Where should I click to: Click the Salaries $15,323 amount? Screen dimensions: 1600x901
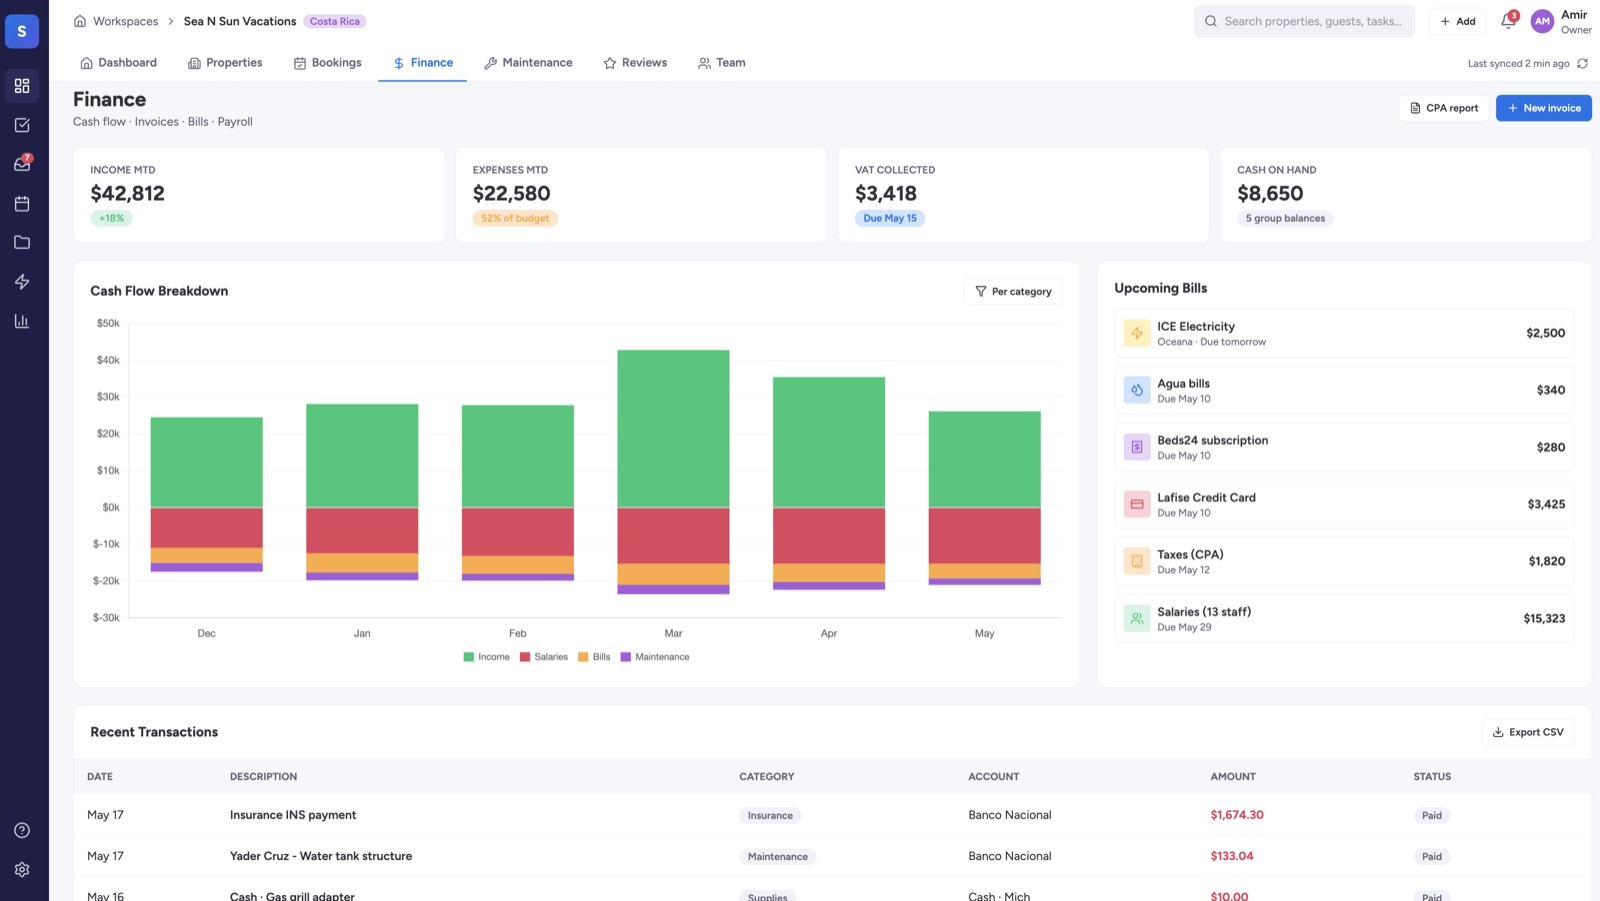tap(1544, 618)
